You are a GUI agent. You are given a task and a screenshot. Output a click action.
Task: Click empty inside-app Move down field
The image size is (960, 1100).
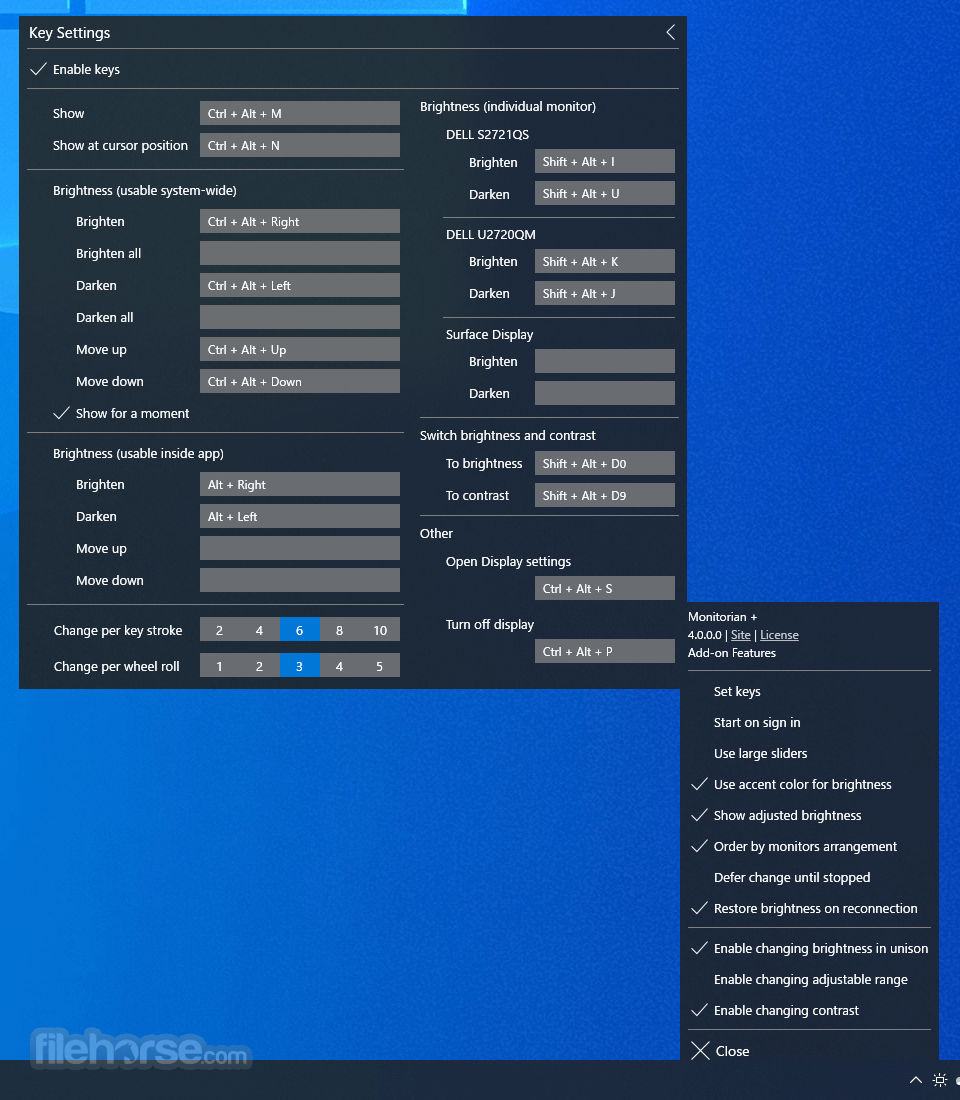(x=300, y=580)
